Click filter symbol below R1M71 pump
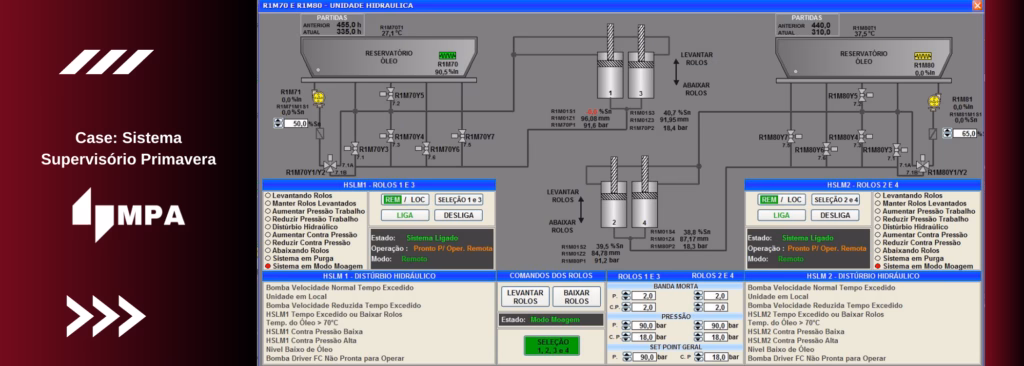1024x366 pixels. pos(319,133)
